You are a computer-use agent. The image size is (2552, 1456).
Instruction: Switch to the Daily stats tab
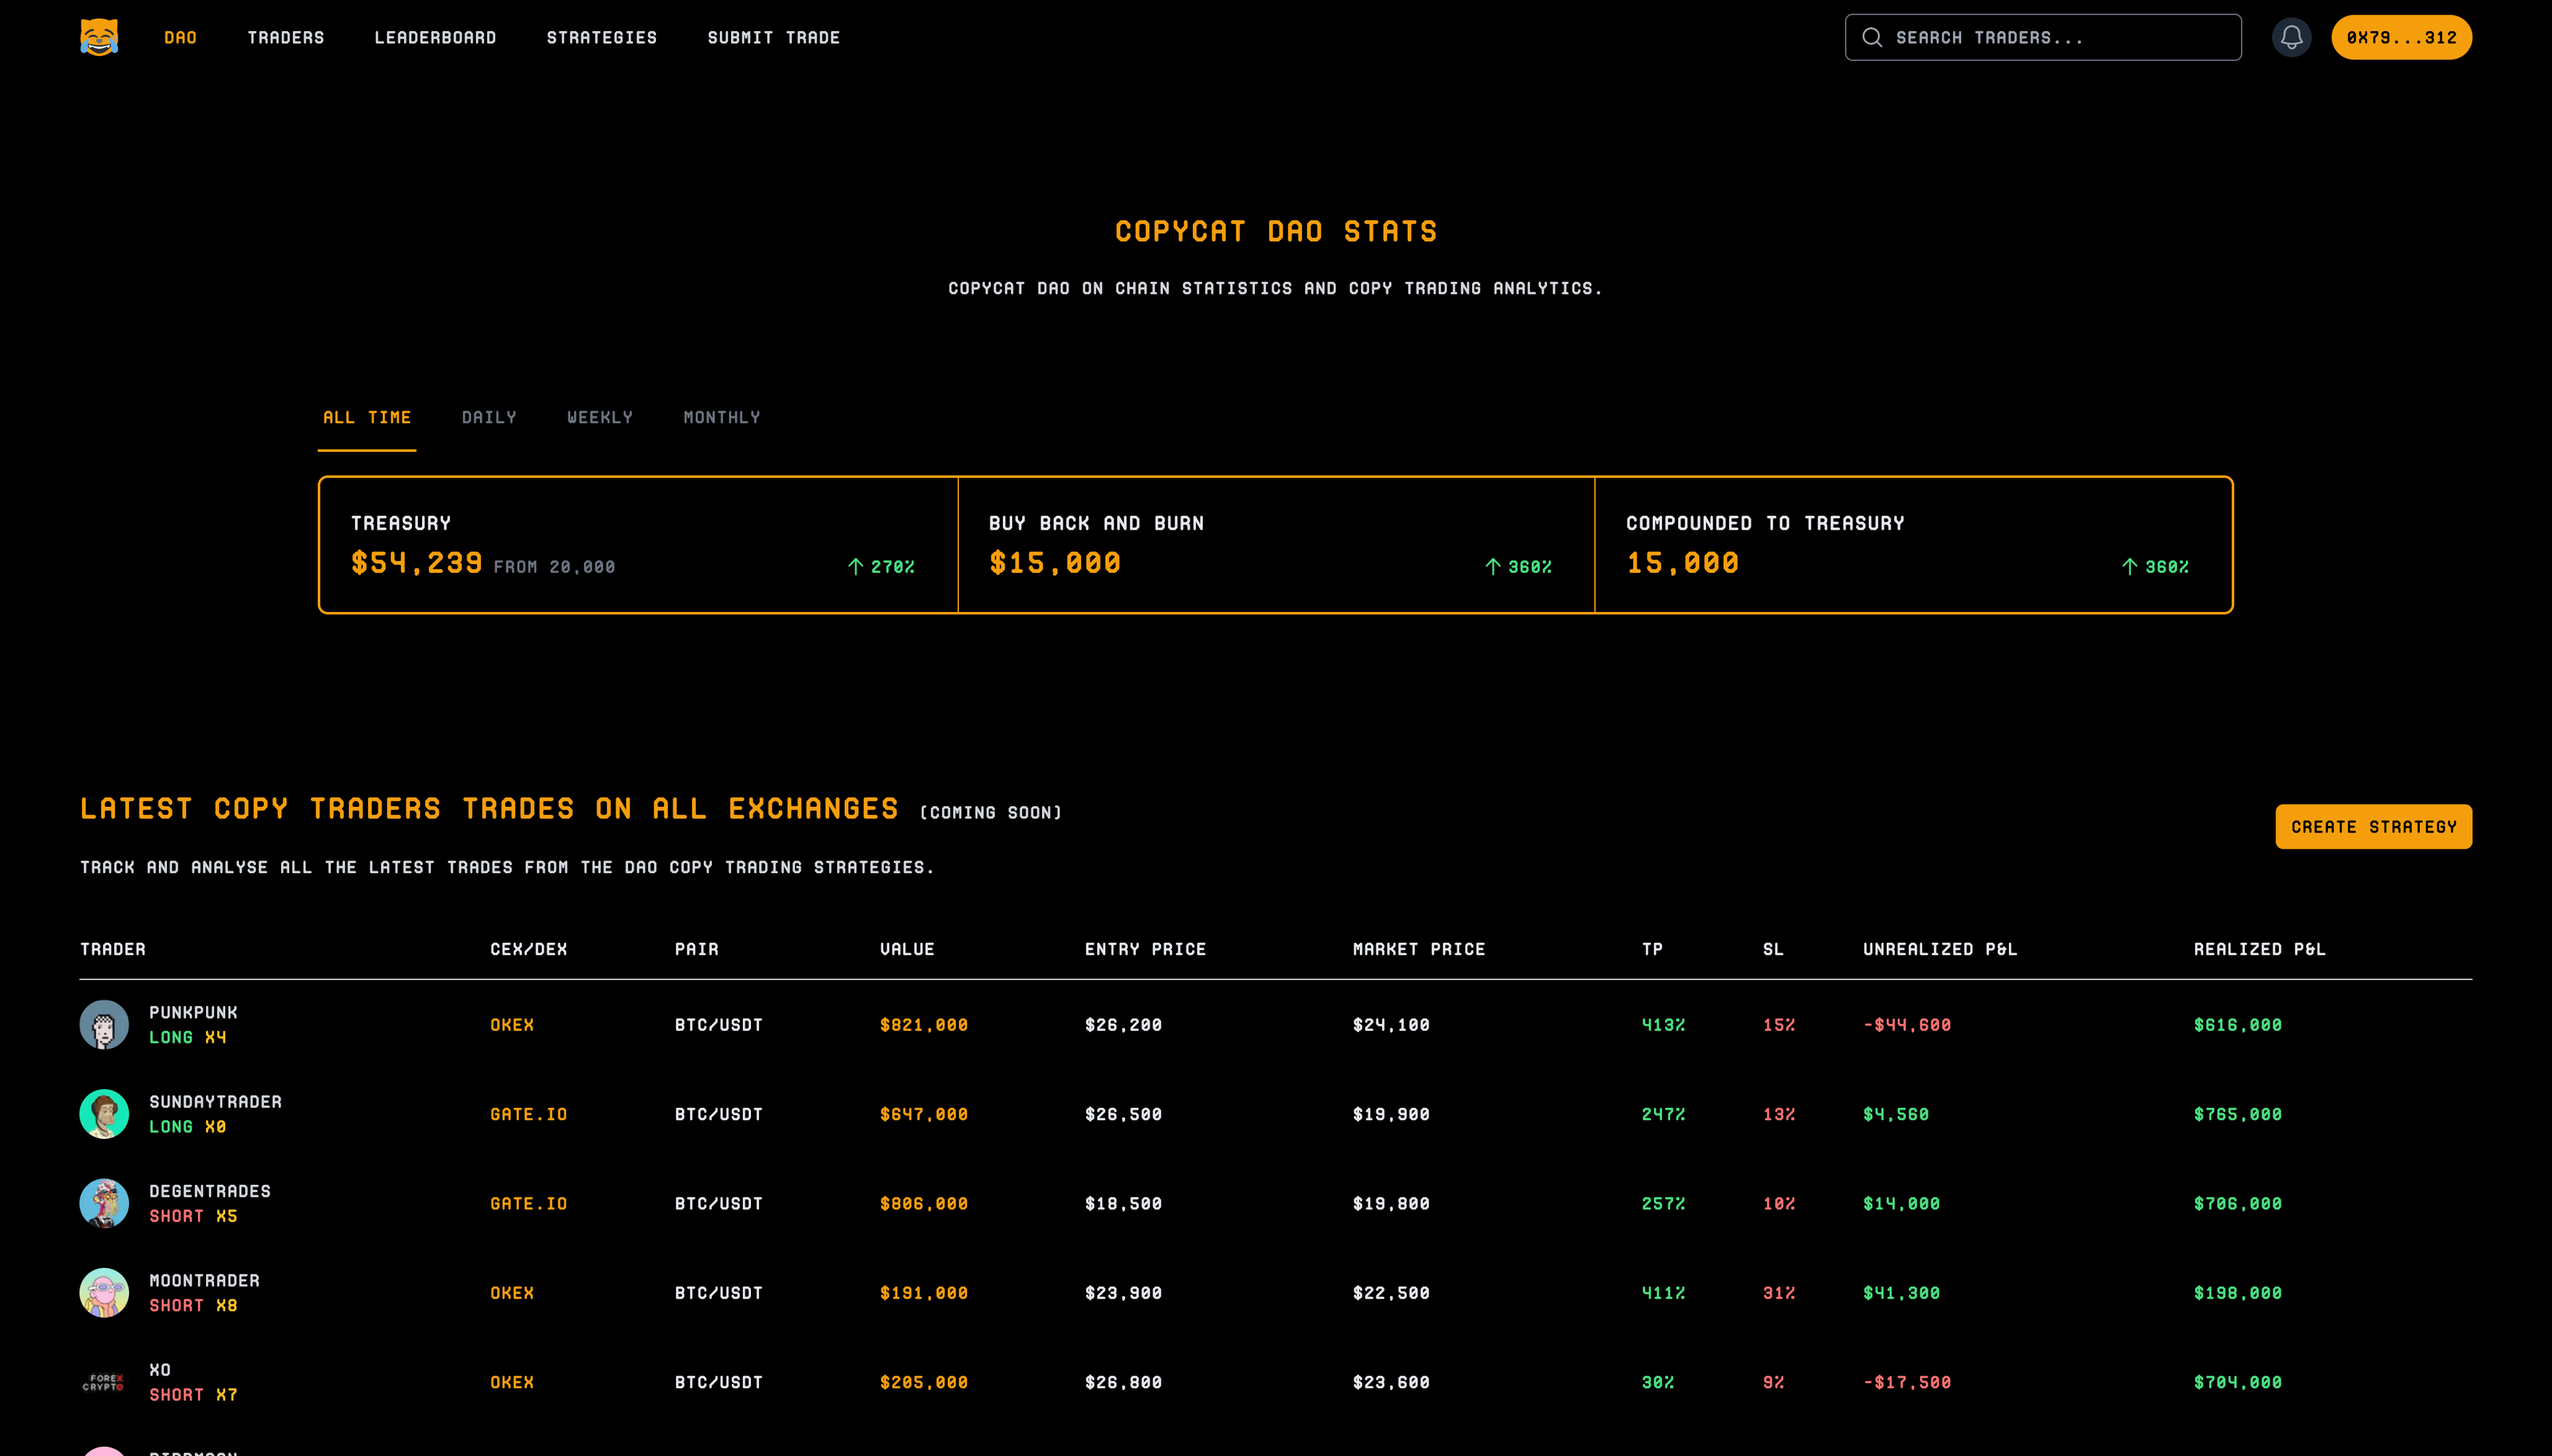point(489,417)
